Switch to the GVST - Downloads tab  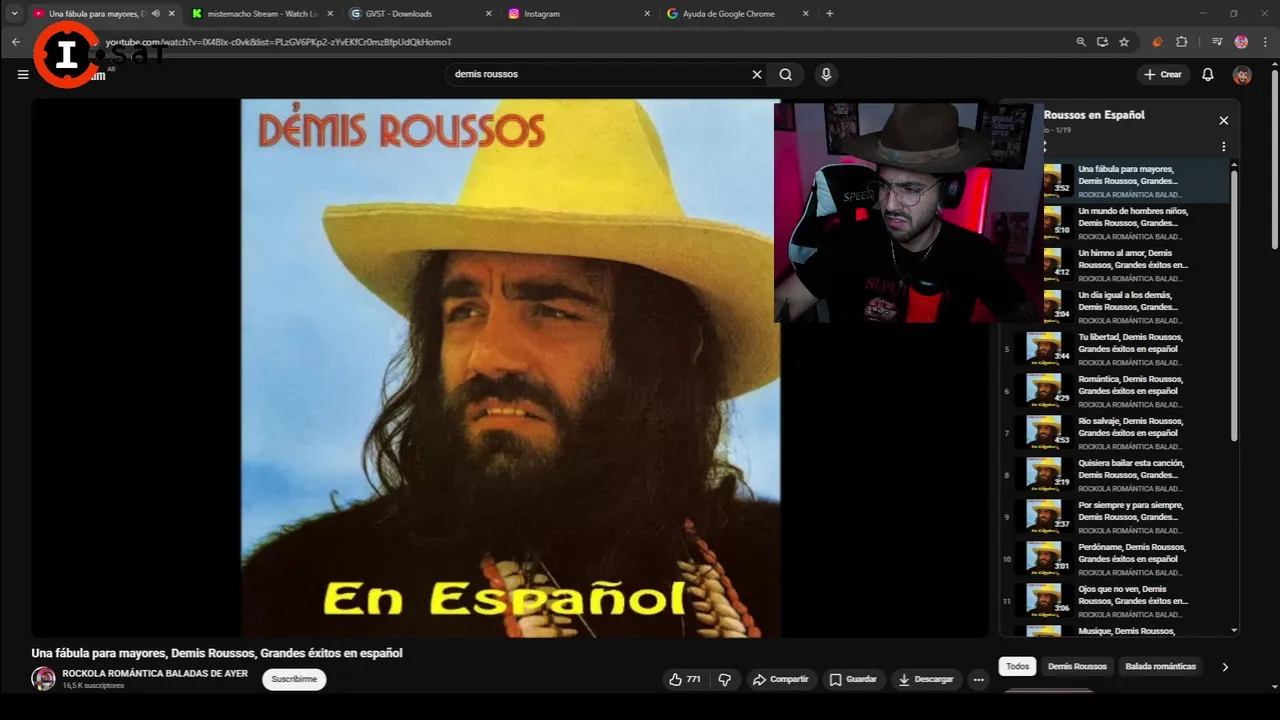point(420,14)
